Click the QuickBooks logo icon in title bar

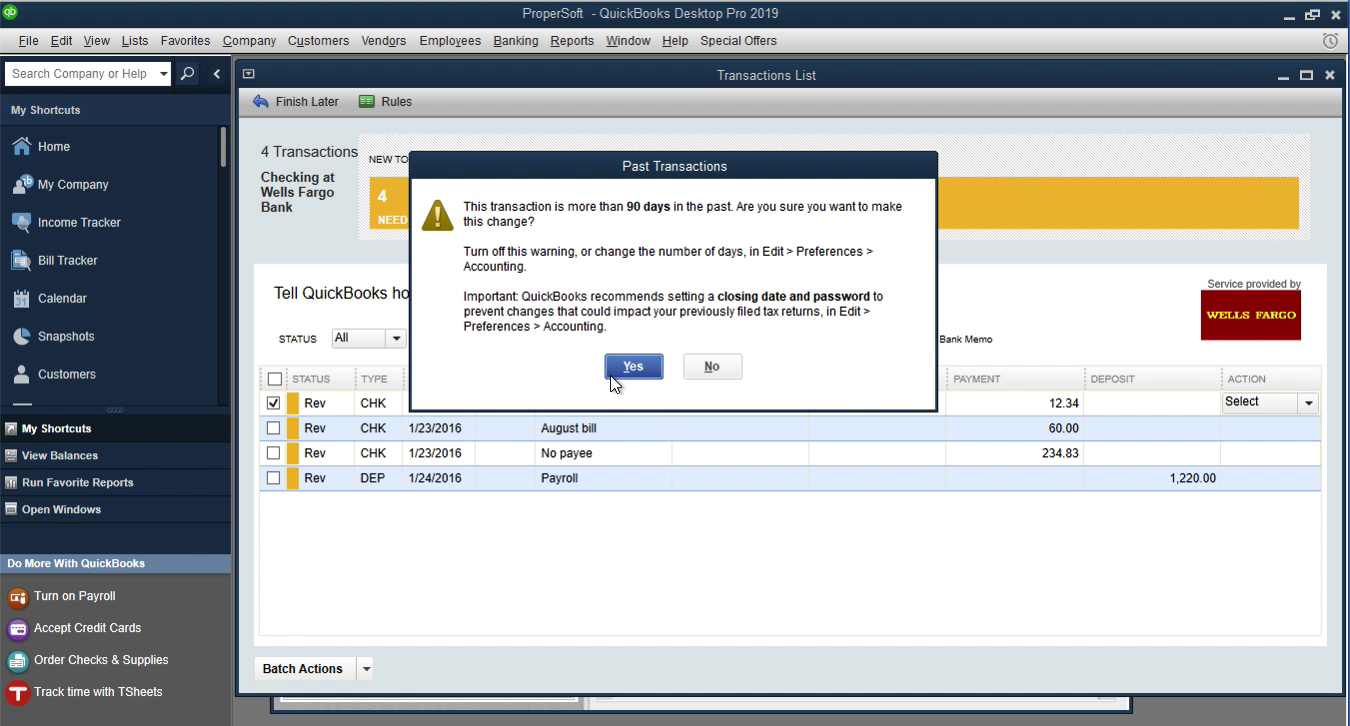pyautogui.click(x=10, y=13)
